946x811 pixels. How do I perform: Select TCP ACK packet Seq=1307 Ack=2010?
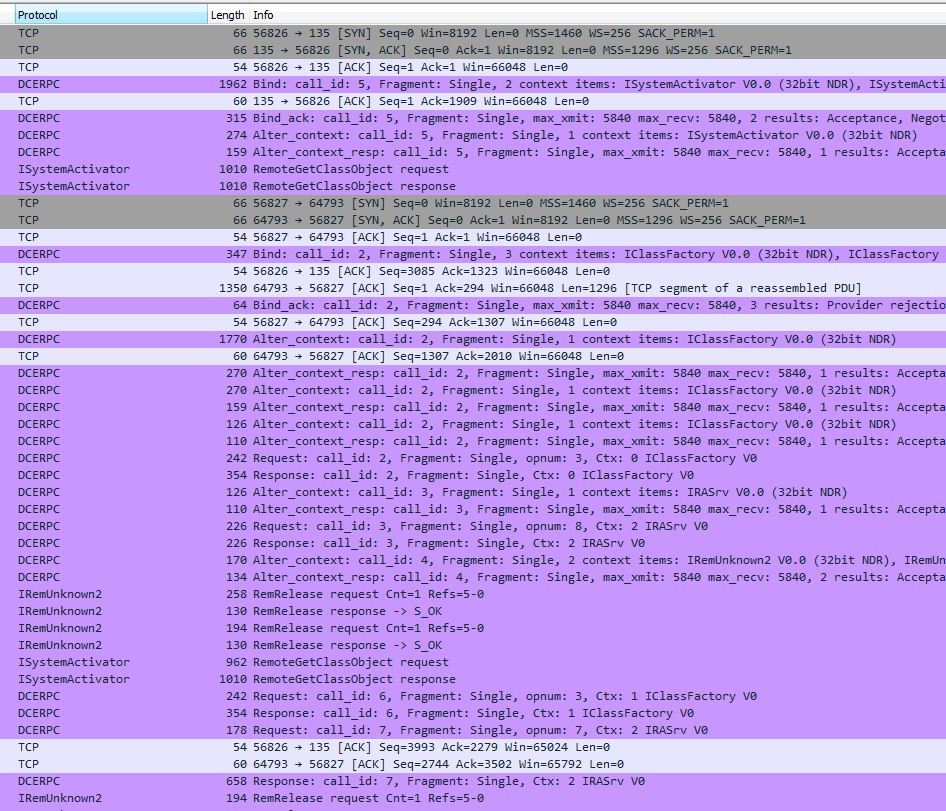point(473,356)
